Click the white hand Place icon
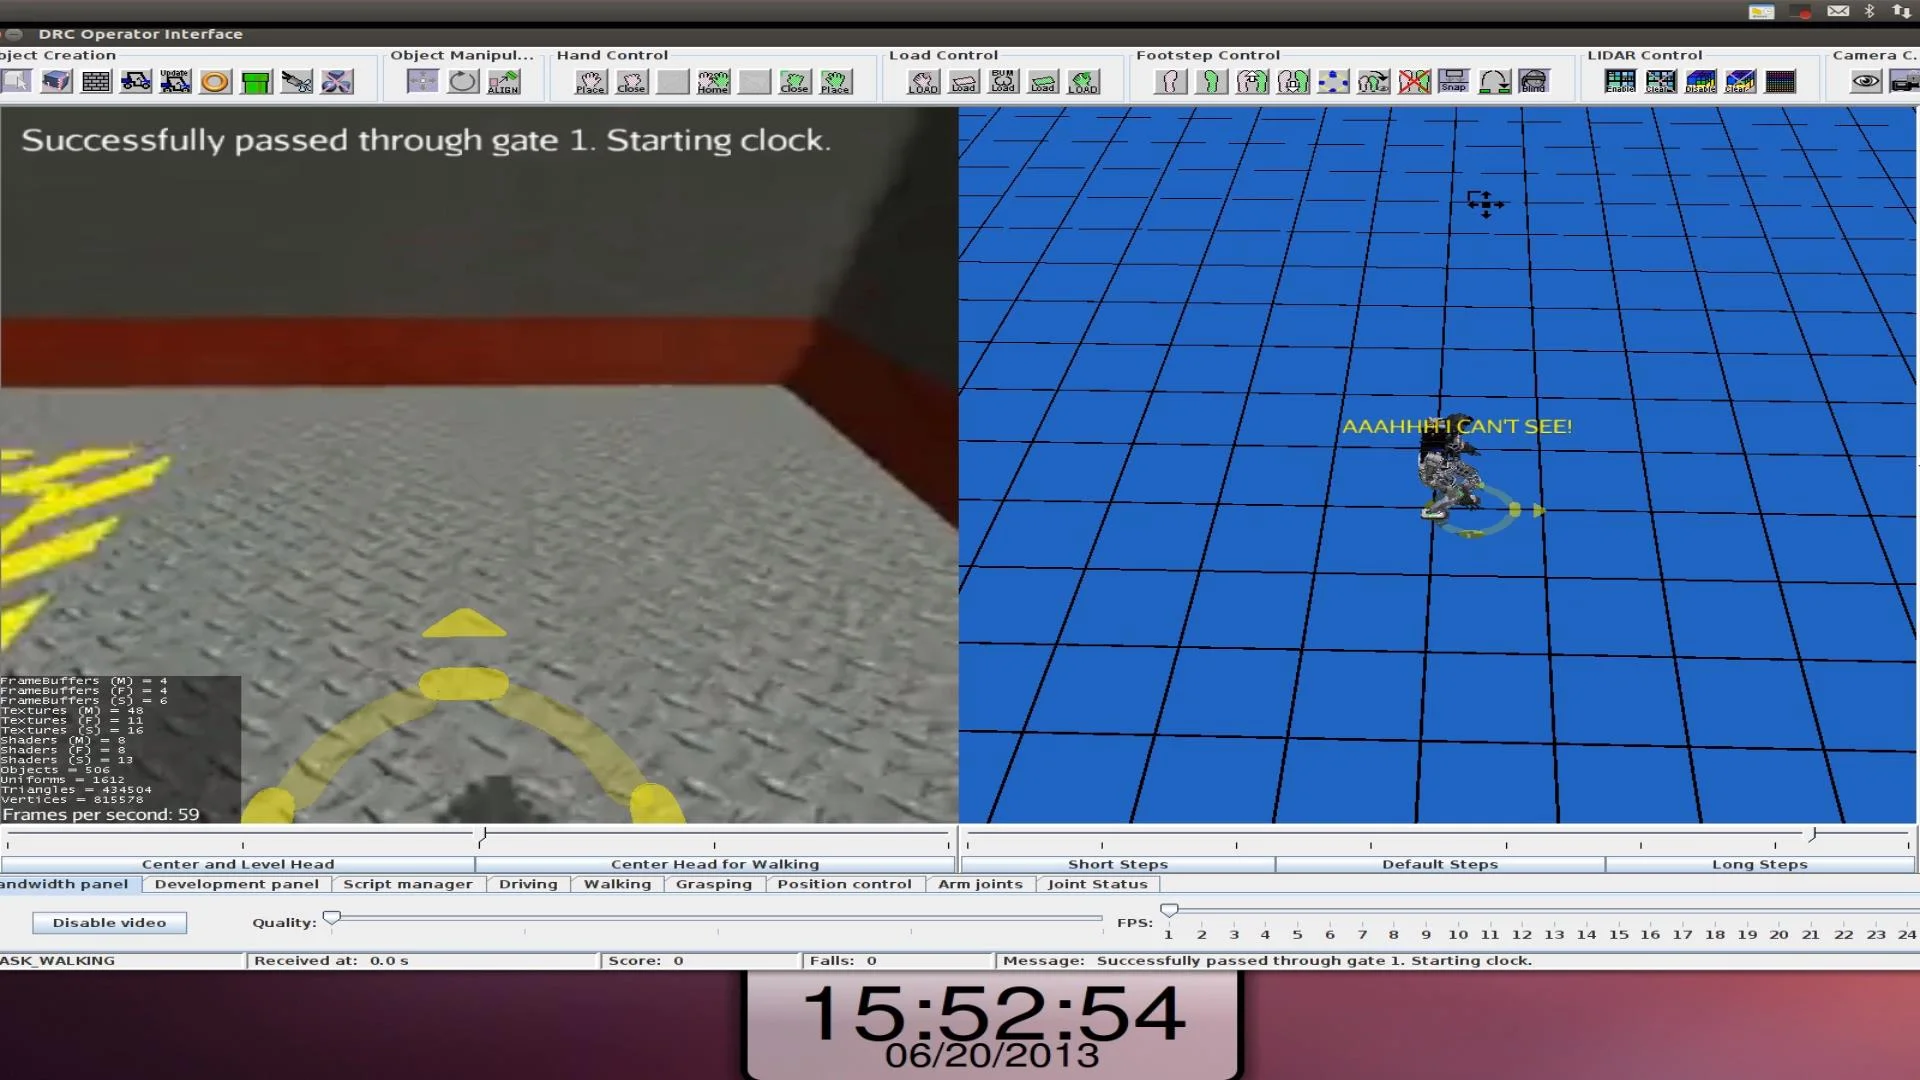The height and width of the screenshot is (1080, 1920). [590, 82]
